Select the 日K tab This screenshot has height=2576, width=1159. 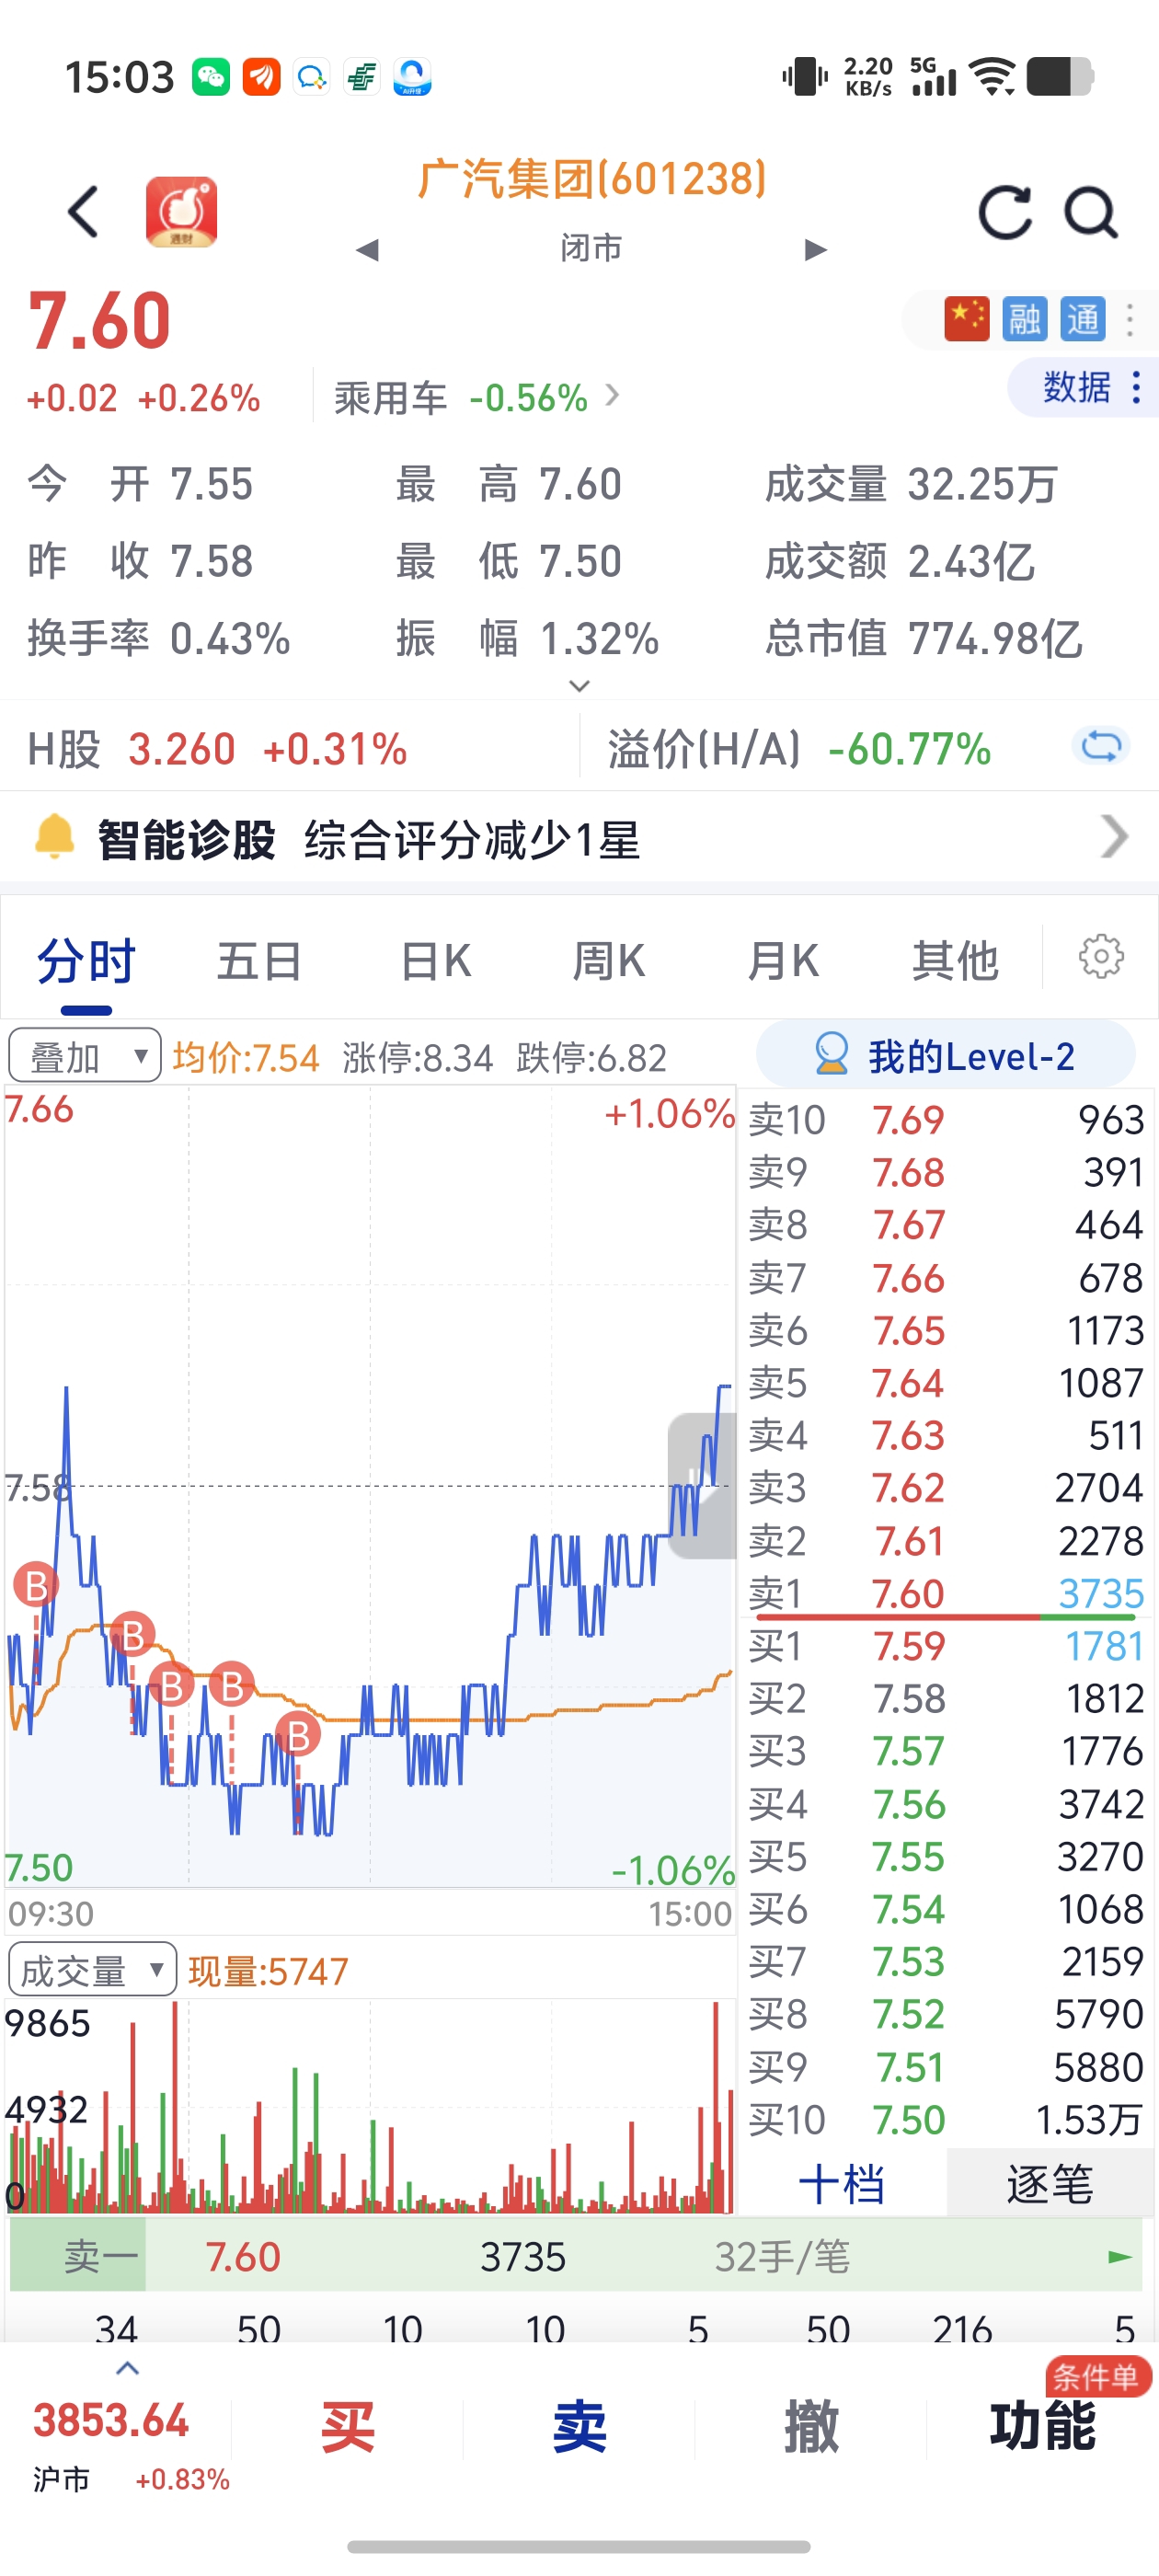click(435, 962)
